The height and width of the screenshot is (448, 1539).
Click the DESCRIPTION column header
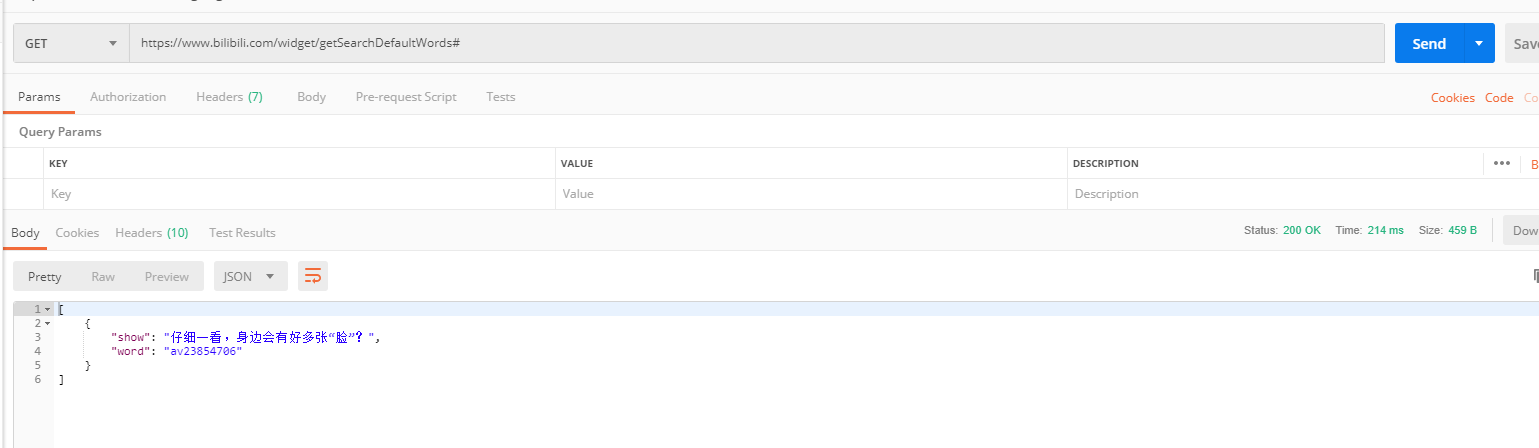1105,163
